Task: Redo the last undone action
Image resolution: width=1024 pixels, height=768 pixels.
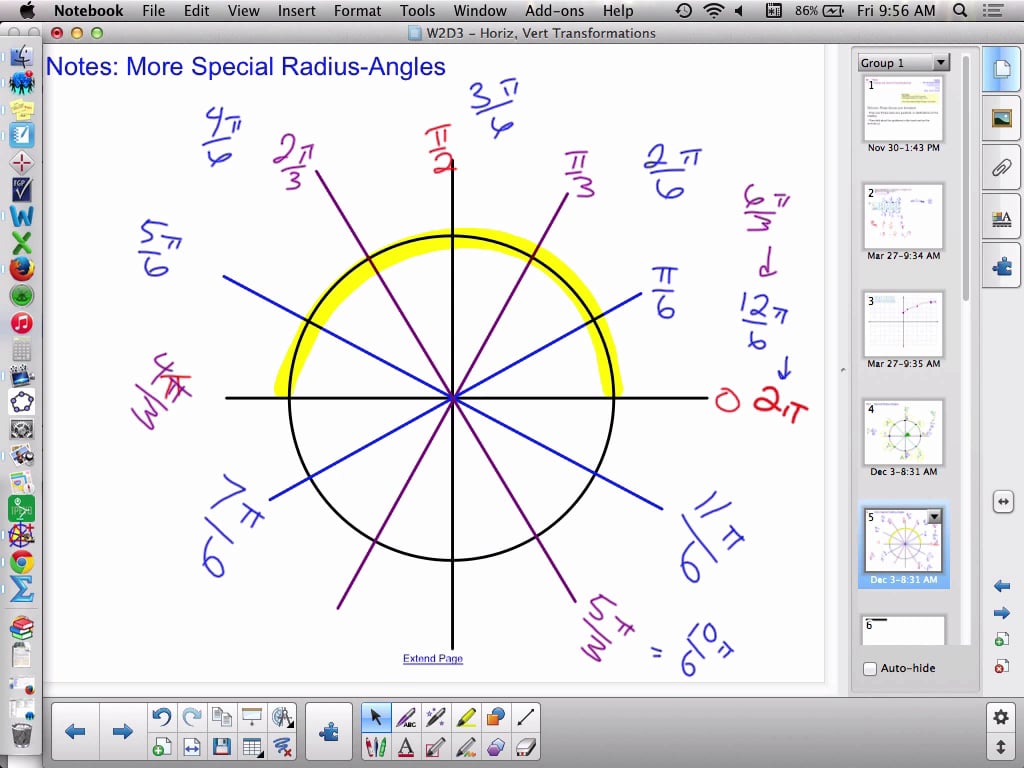Action: [x=191, y=717]
